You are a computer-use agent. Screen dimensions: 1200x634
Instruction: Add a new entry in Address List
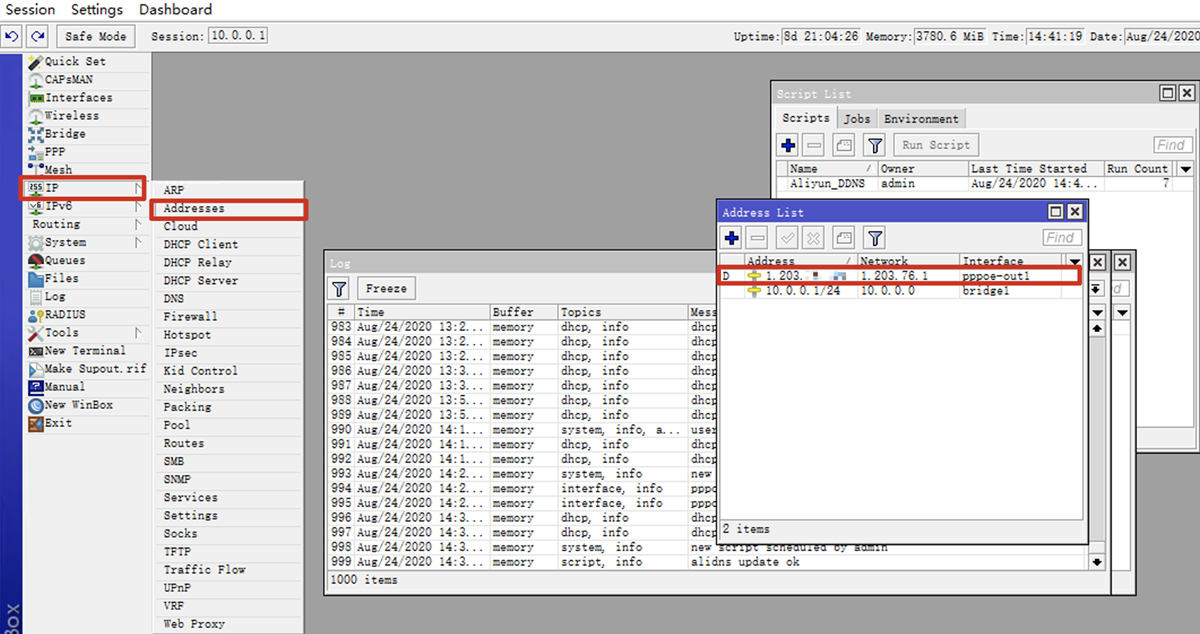732,238
